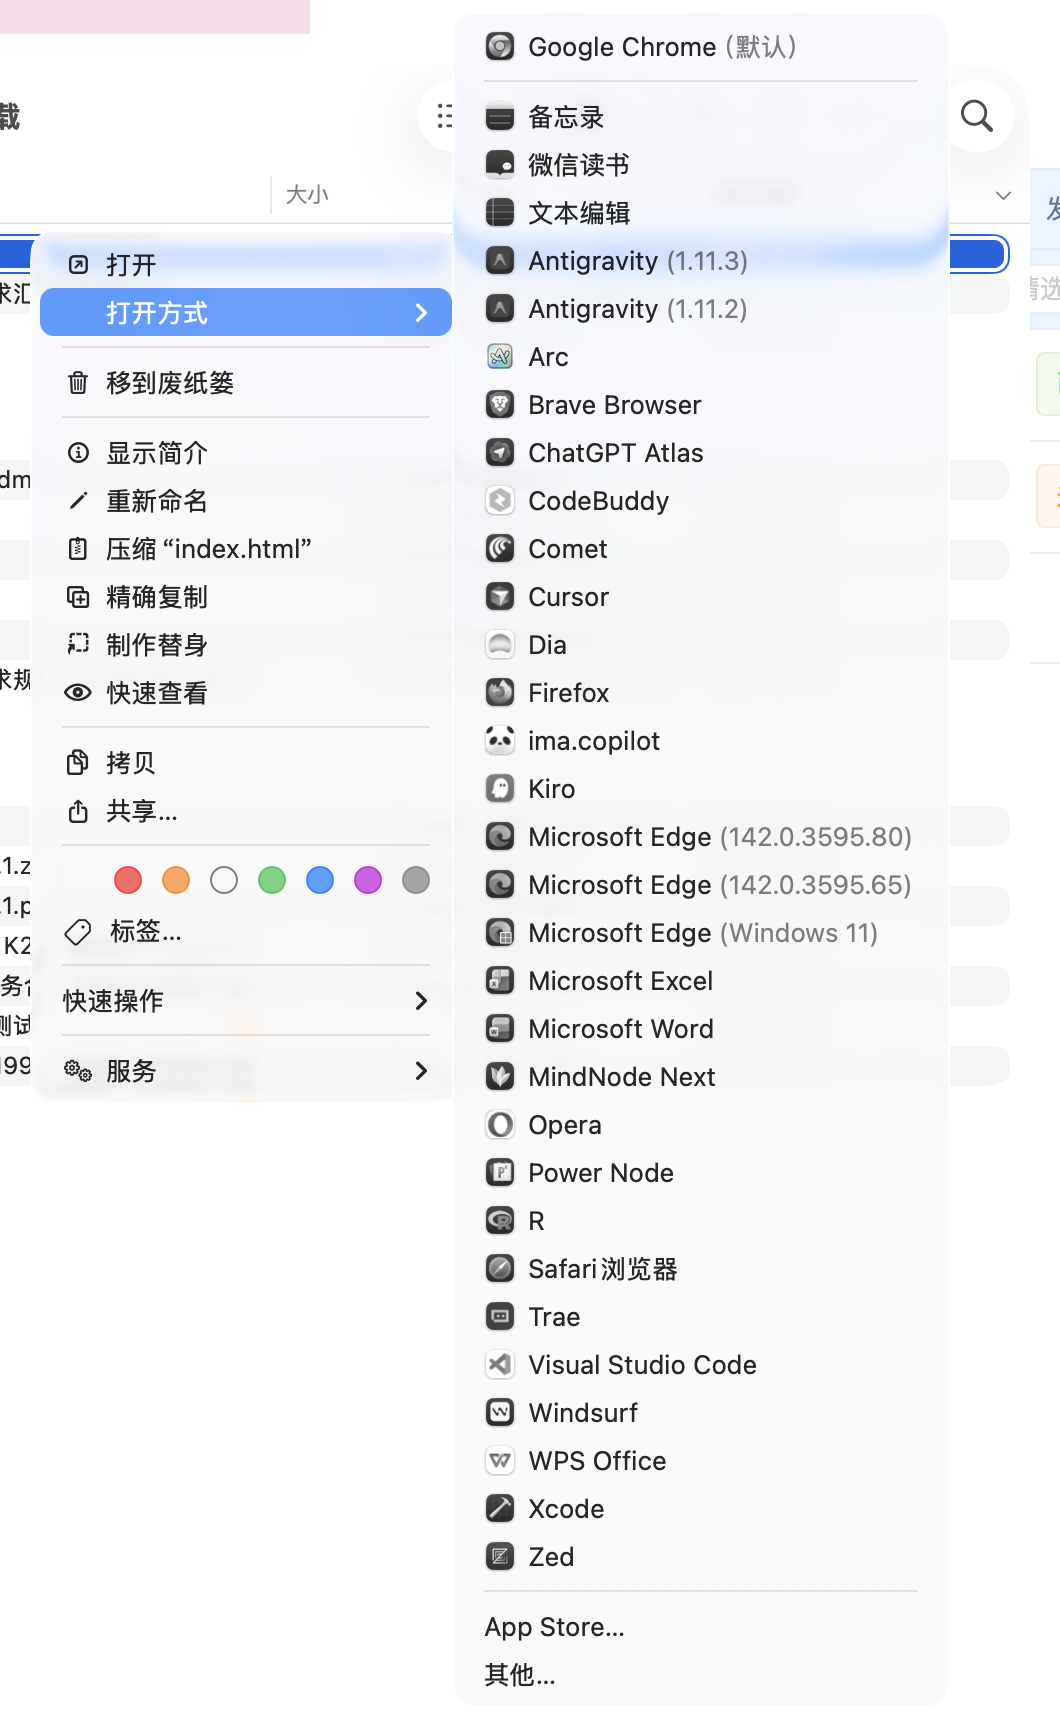Viewport: 1060px width, 1720px height.
Task: Select 压缩 "index.html" menu entry
Action: 246,548
